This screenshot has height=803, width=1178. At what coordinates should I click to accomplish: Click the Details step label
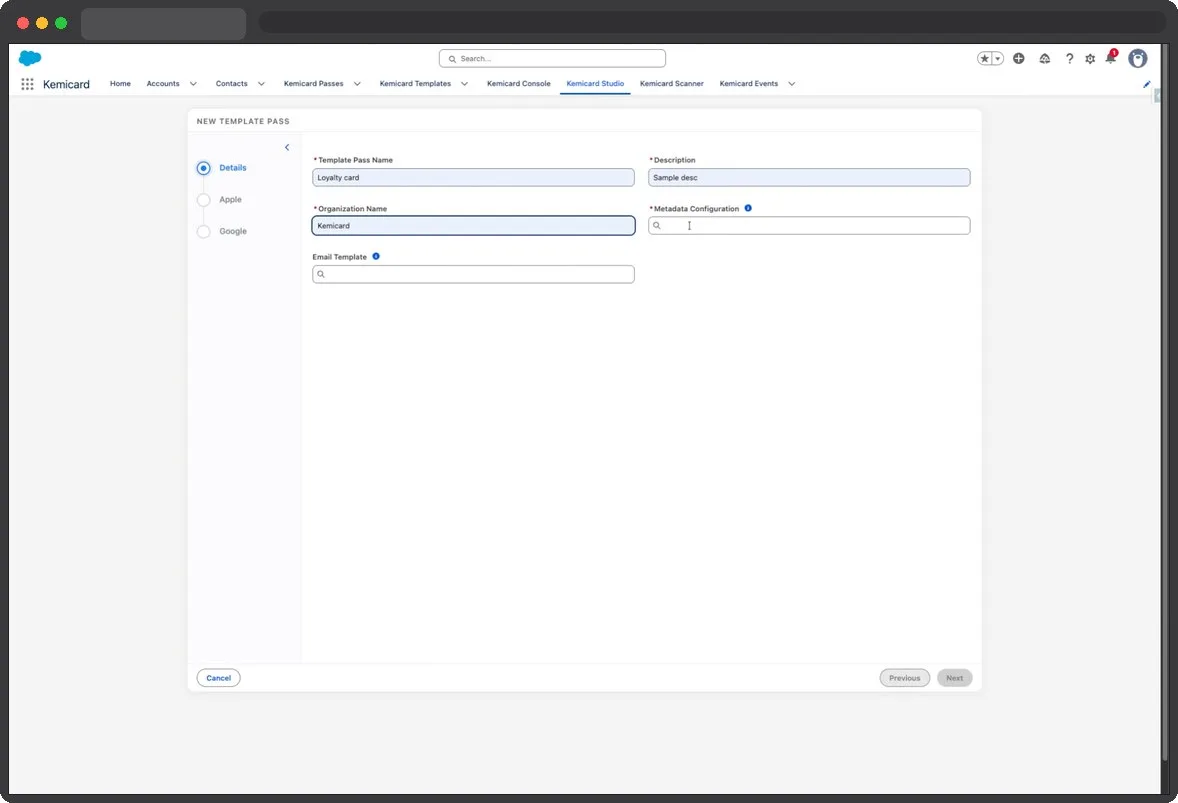point(233,168)
